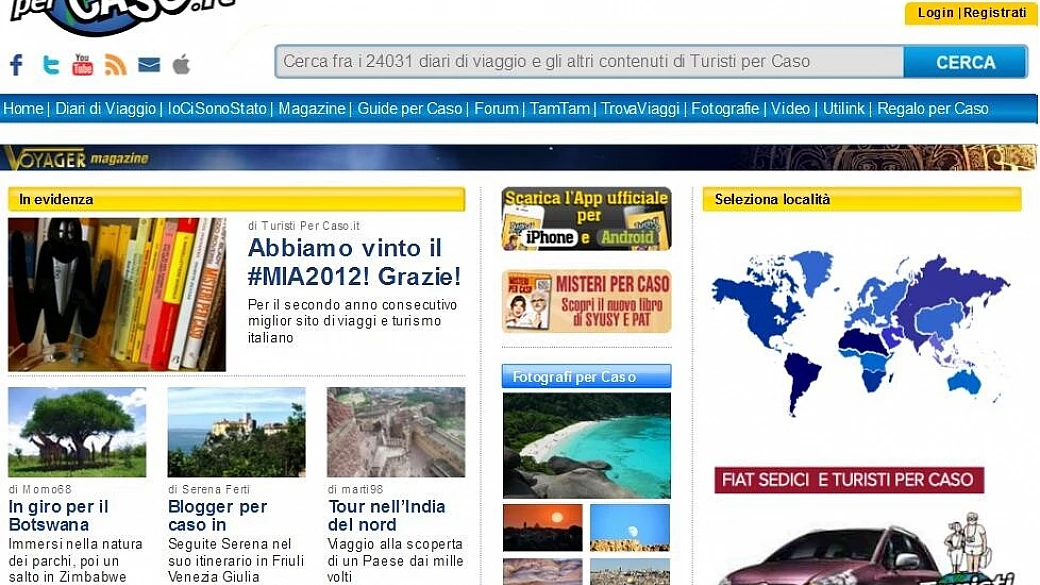Click the Apple icon in the social bar
The image size is (1040, 585).
pos(181,65)
